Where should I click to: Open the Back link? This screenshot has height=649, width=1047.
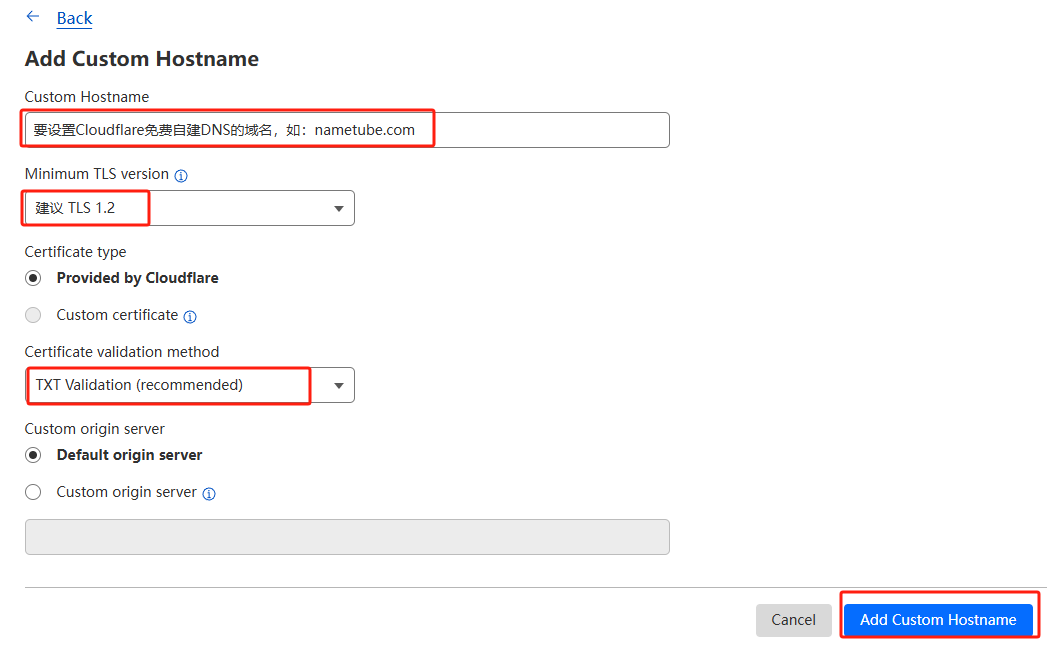pos(74,18)
